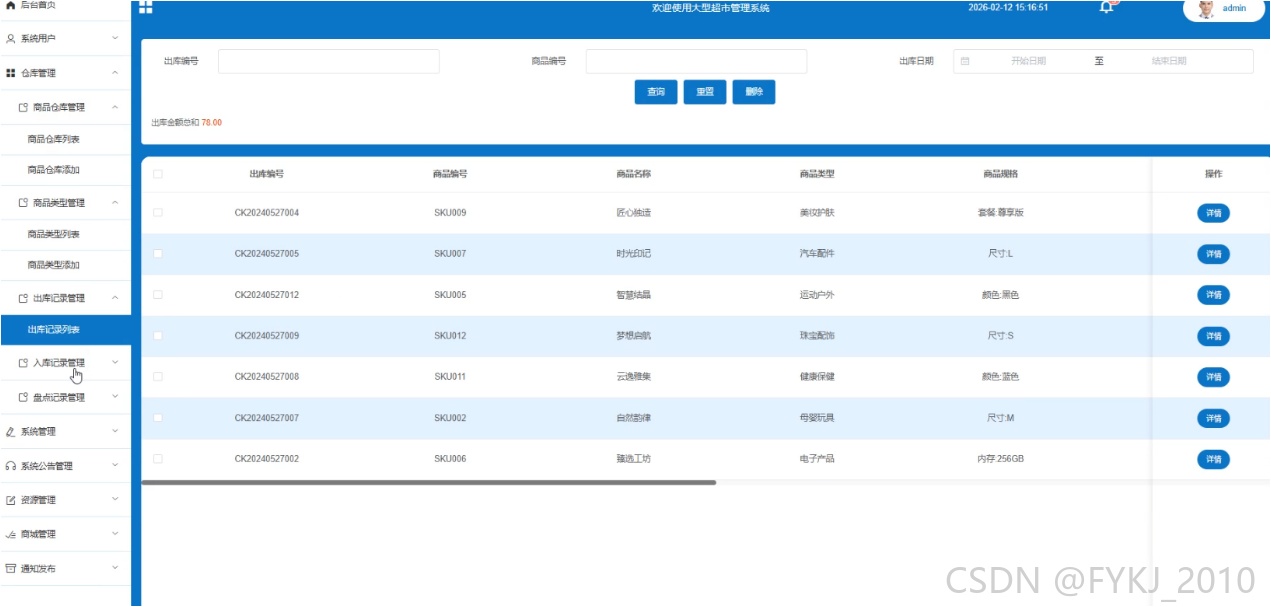
Task: Collapse 仓库管理 using its chevron
Action: coord(115,73)
